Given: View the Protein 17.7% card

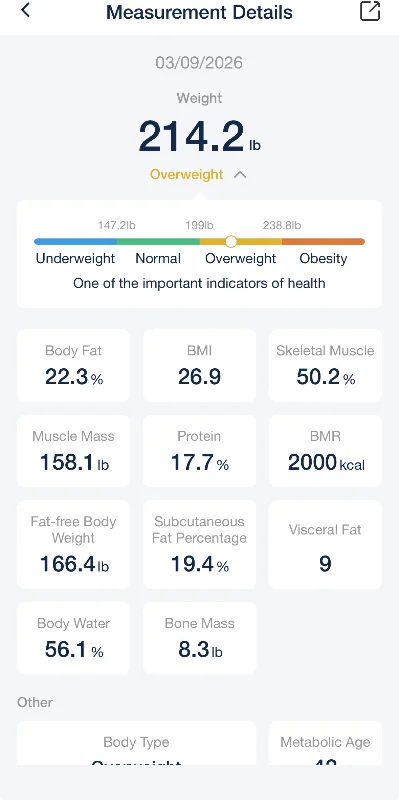Looking at the screenshot, I should pos(200,451).
